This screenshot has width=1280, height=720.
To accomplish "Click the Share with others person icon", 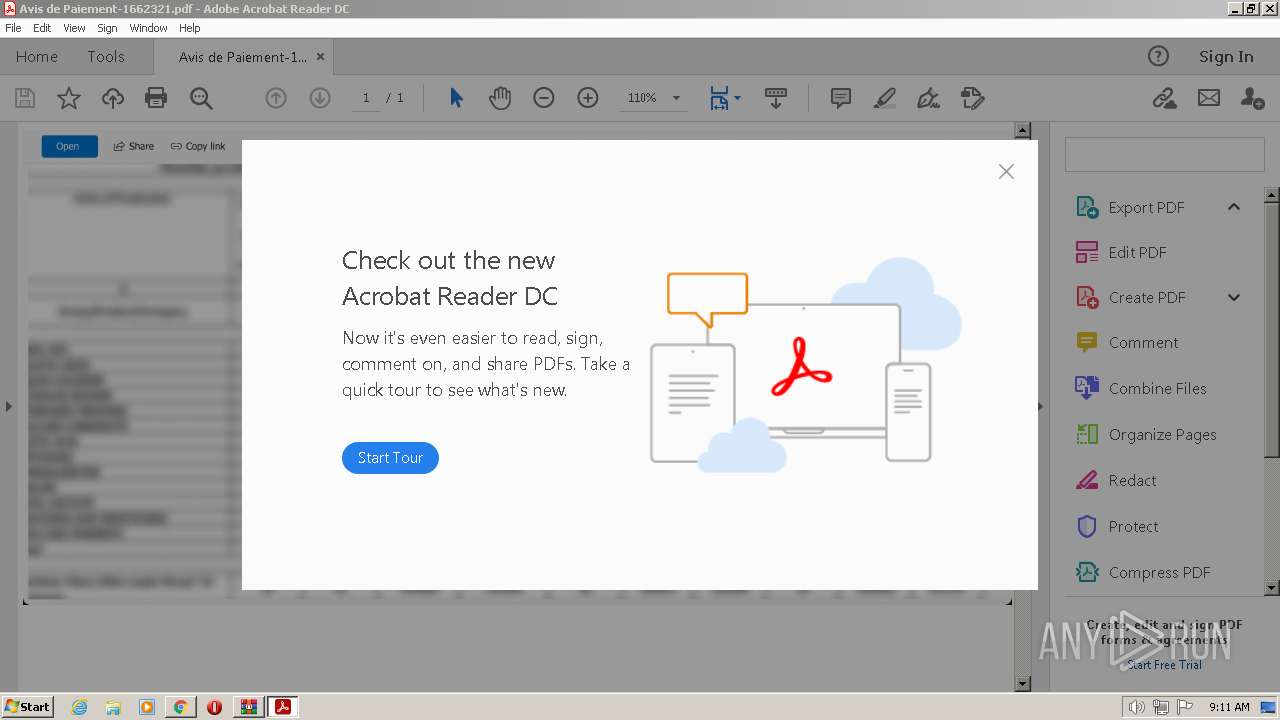I will click(1252, 98).
